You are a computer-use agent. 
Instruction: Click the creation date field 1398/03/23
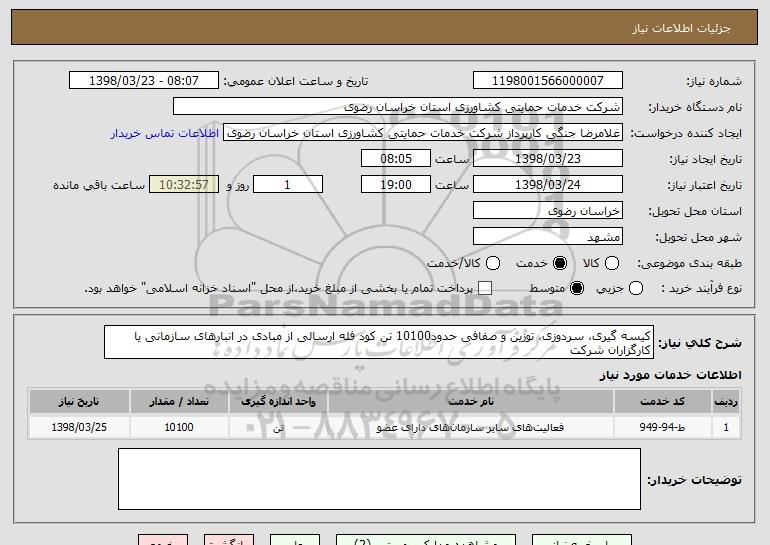coord(548,158)
